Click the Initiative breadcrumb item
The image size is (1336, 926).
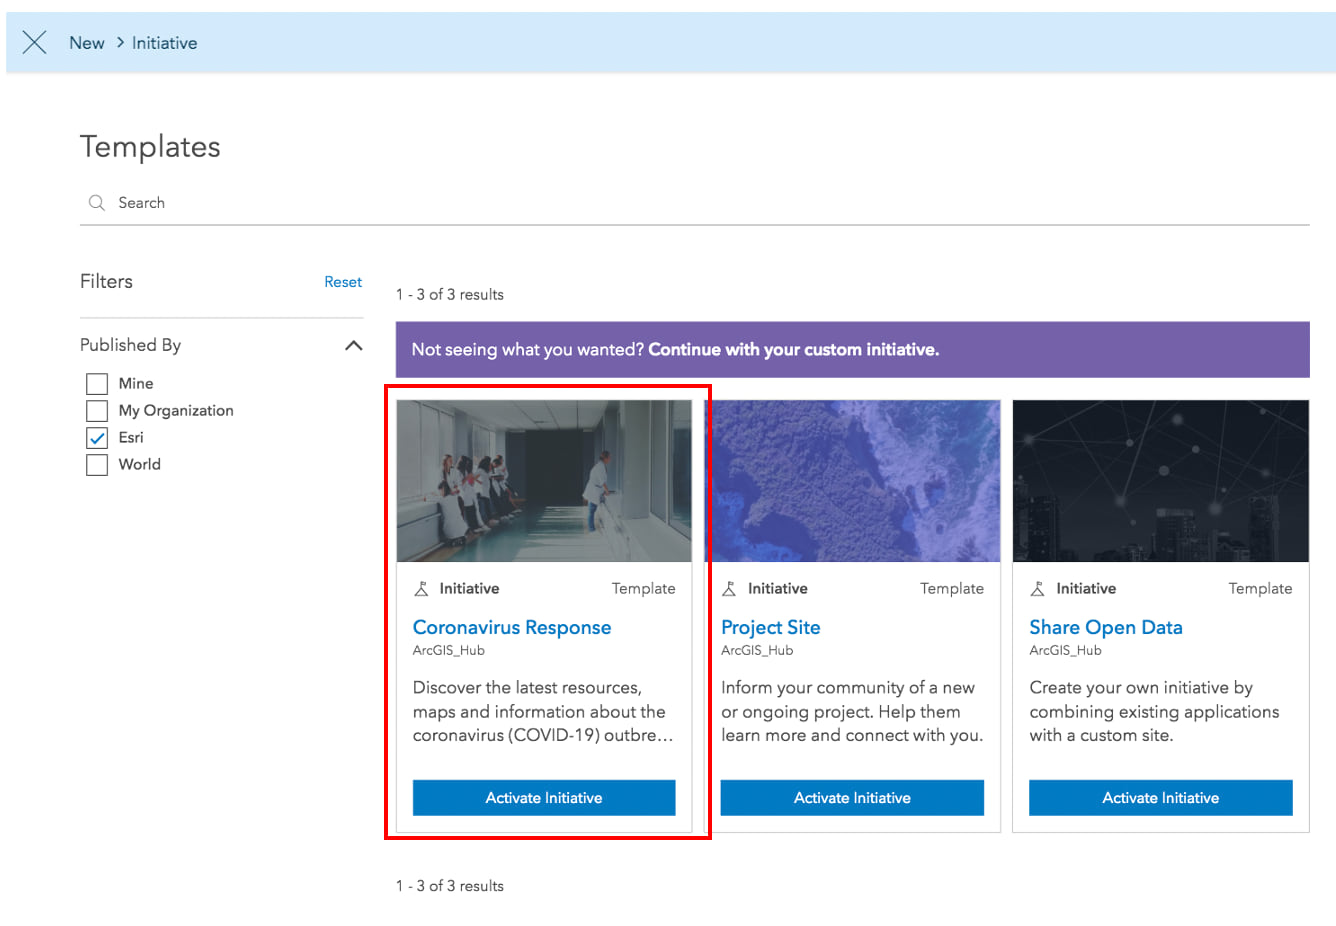[165, 43]
